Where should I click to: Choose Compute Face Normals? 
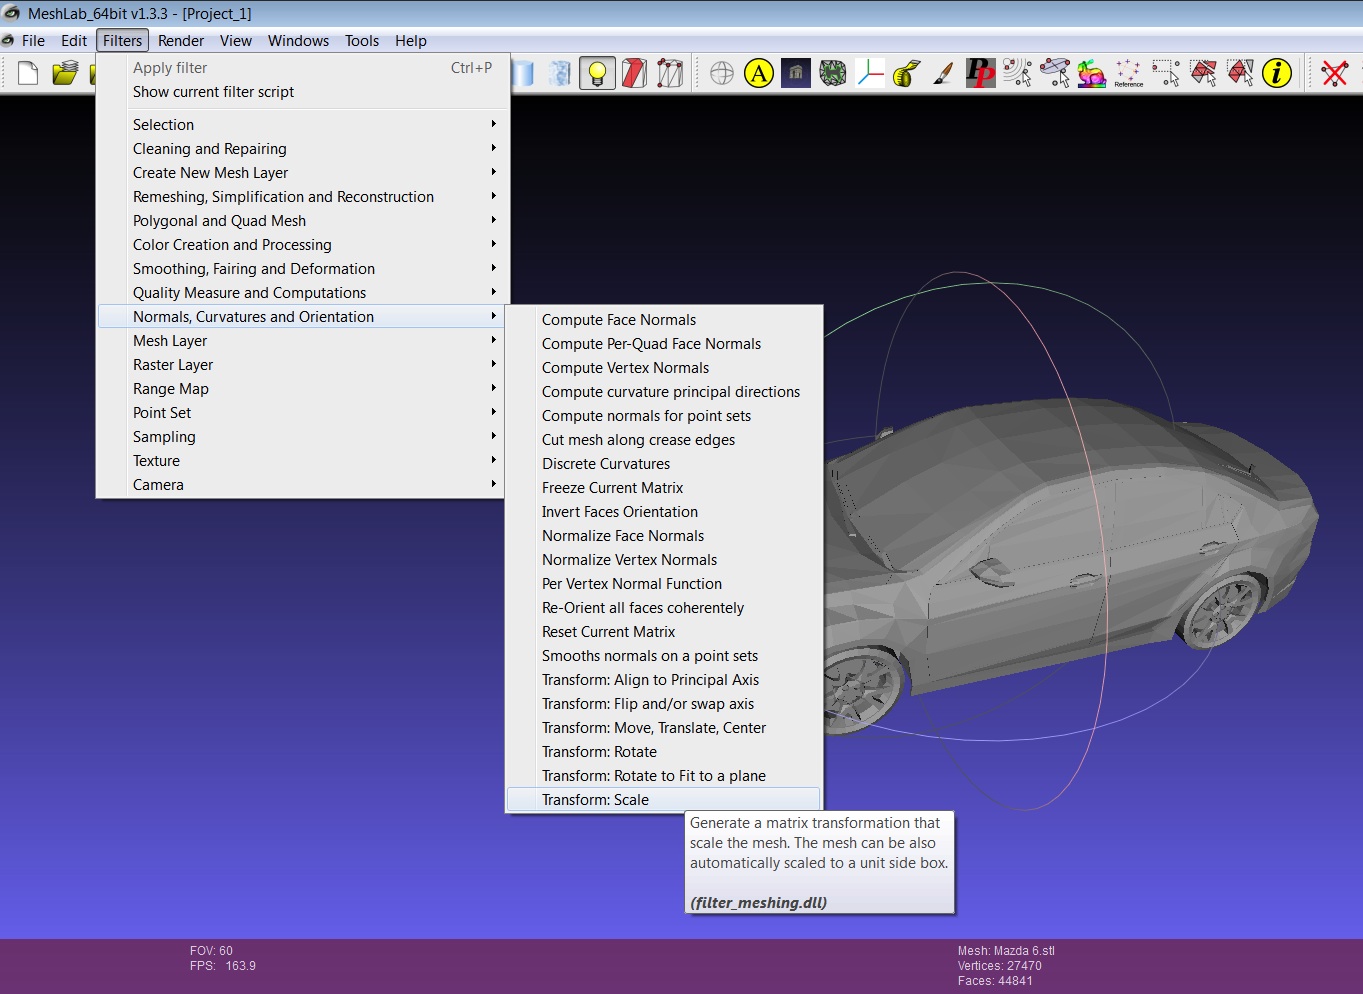point(618,319)
